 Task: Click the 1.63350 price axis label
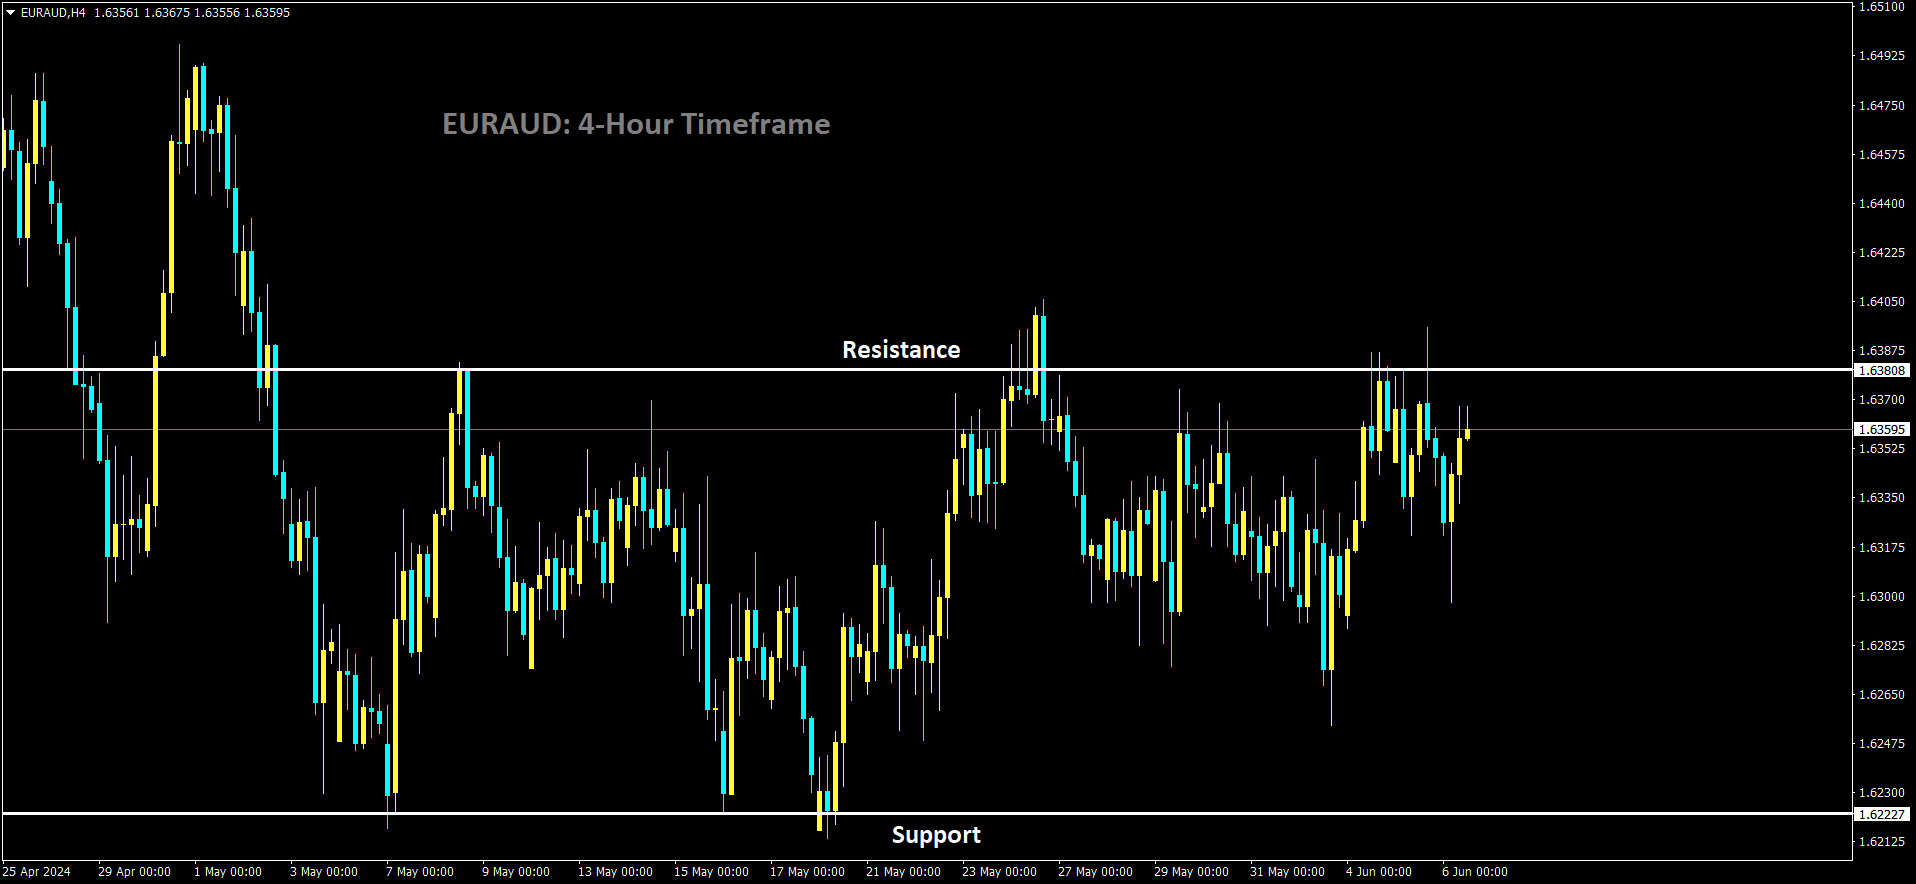1882,497
